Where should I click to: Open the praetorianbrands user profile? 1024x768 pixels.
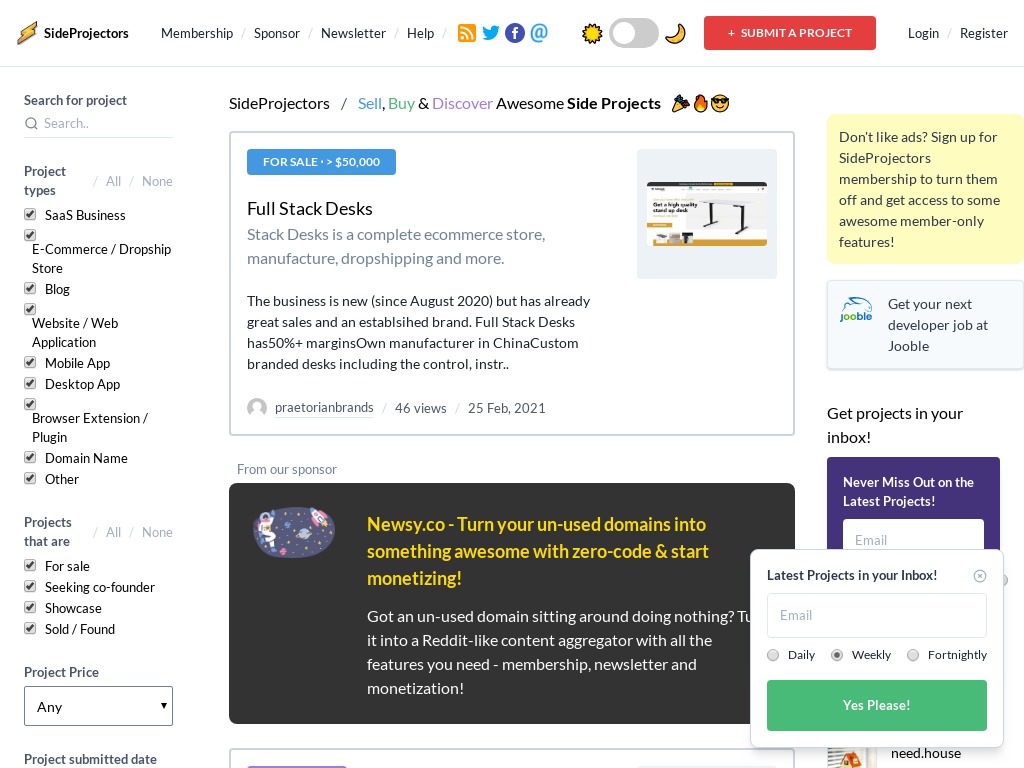324,408
